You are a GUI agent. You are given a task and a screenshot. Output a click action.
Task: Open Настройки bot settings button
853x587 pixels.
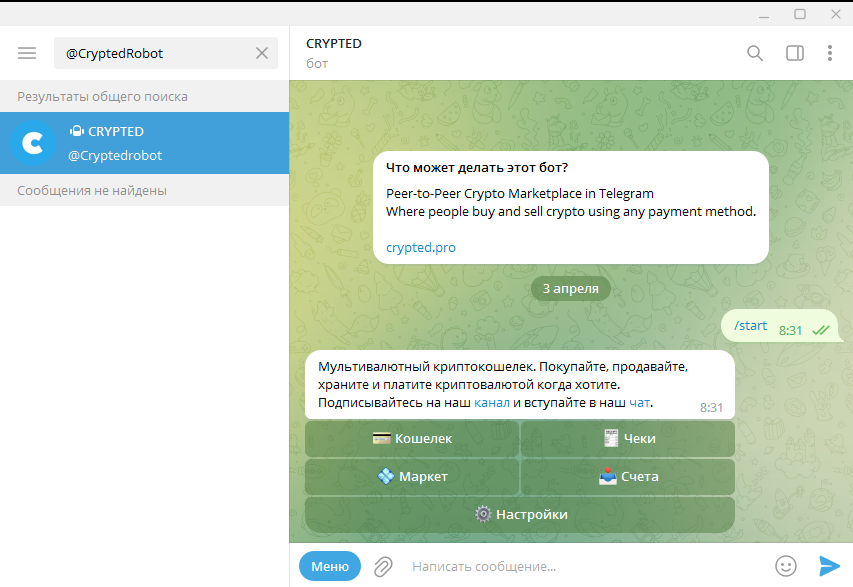click(520, 515)
